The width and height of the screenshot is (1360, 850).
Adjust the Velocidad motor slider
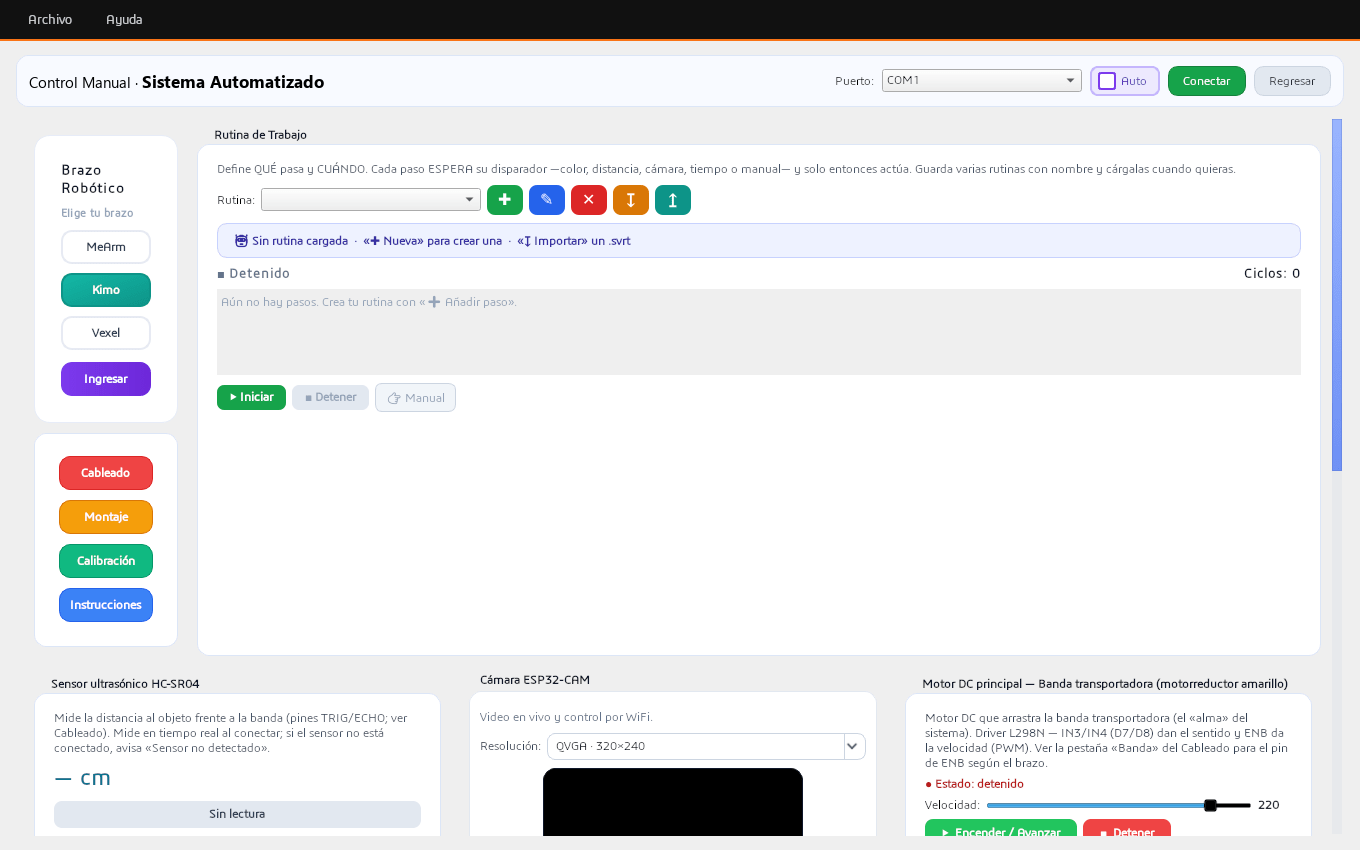1118,805
